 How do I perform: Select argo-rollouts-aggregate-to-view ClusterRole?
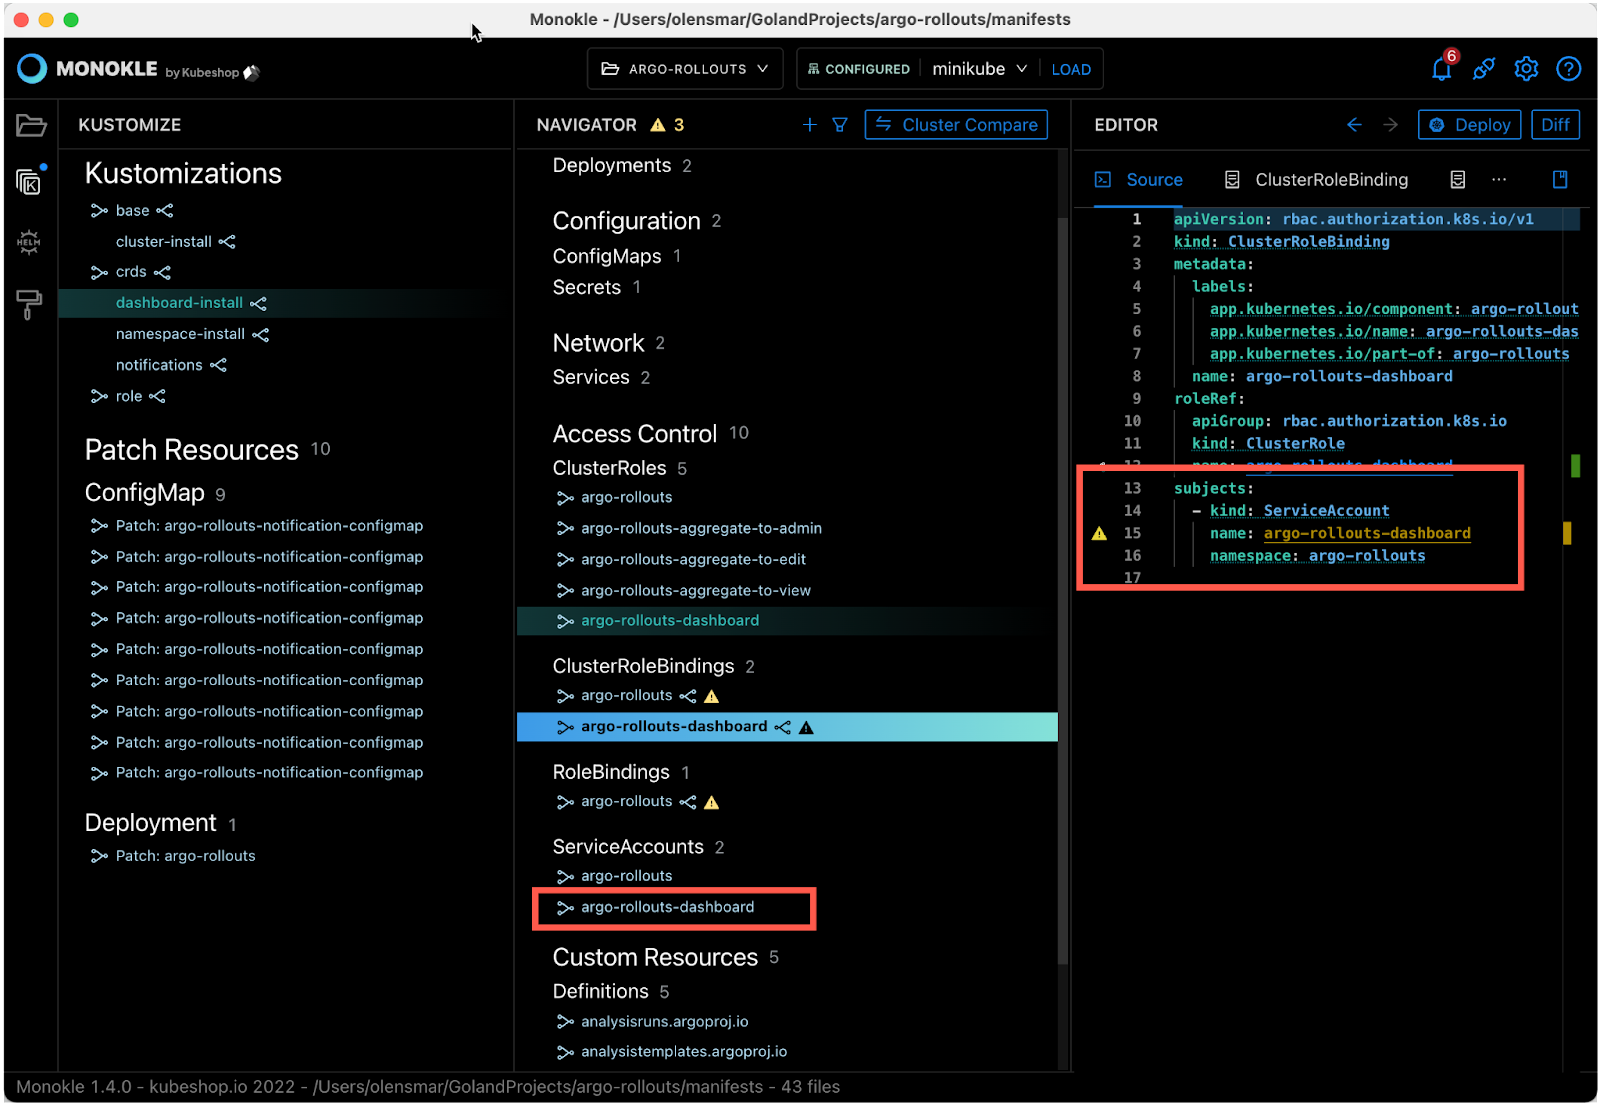click(696, 591)
